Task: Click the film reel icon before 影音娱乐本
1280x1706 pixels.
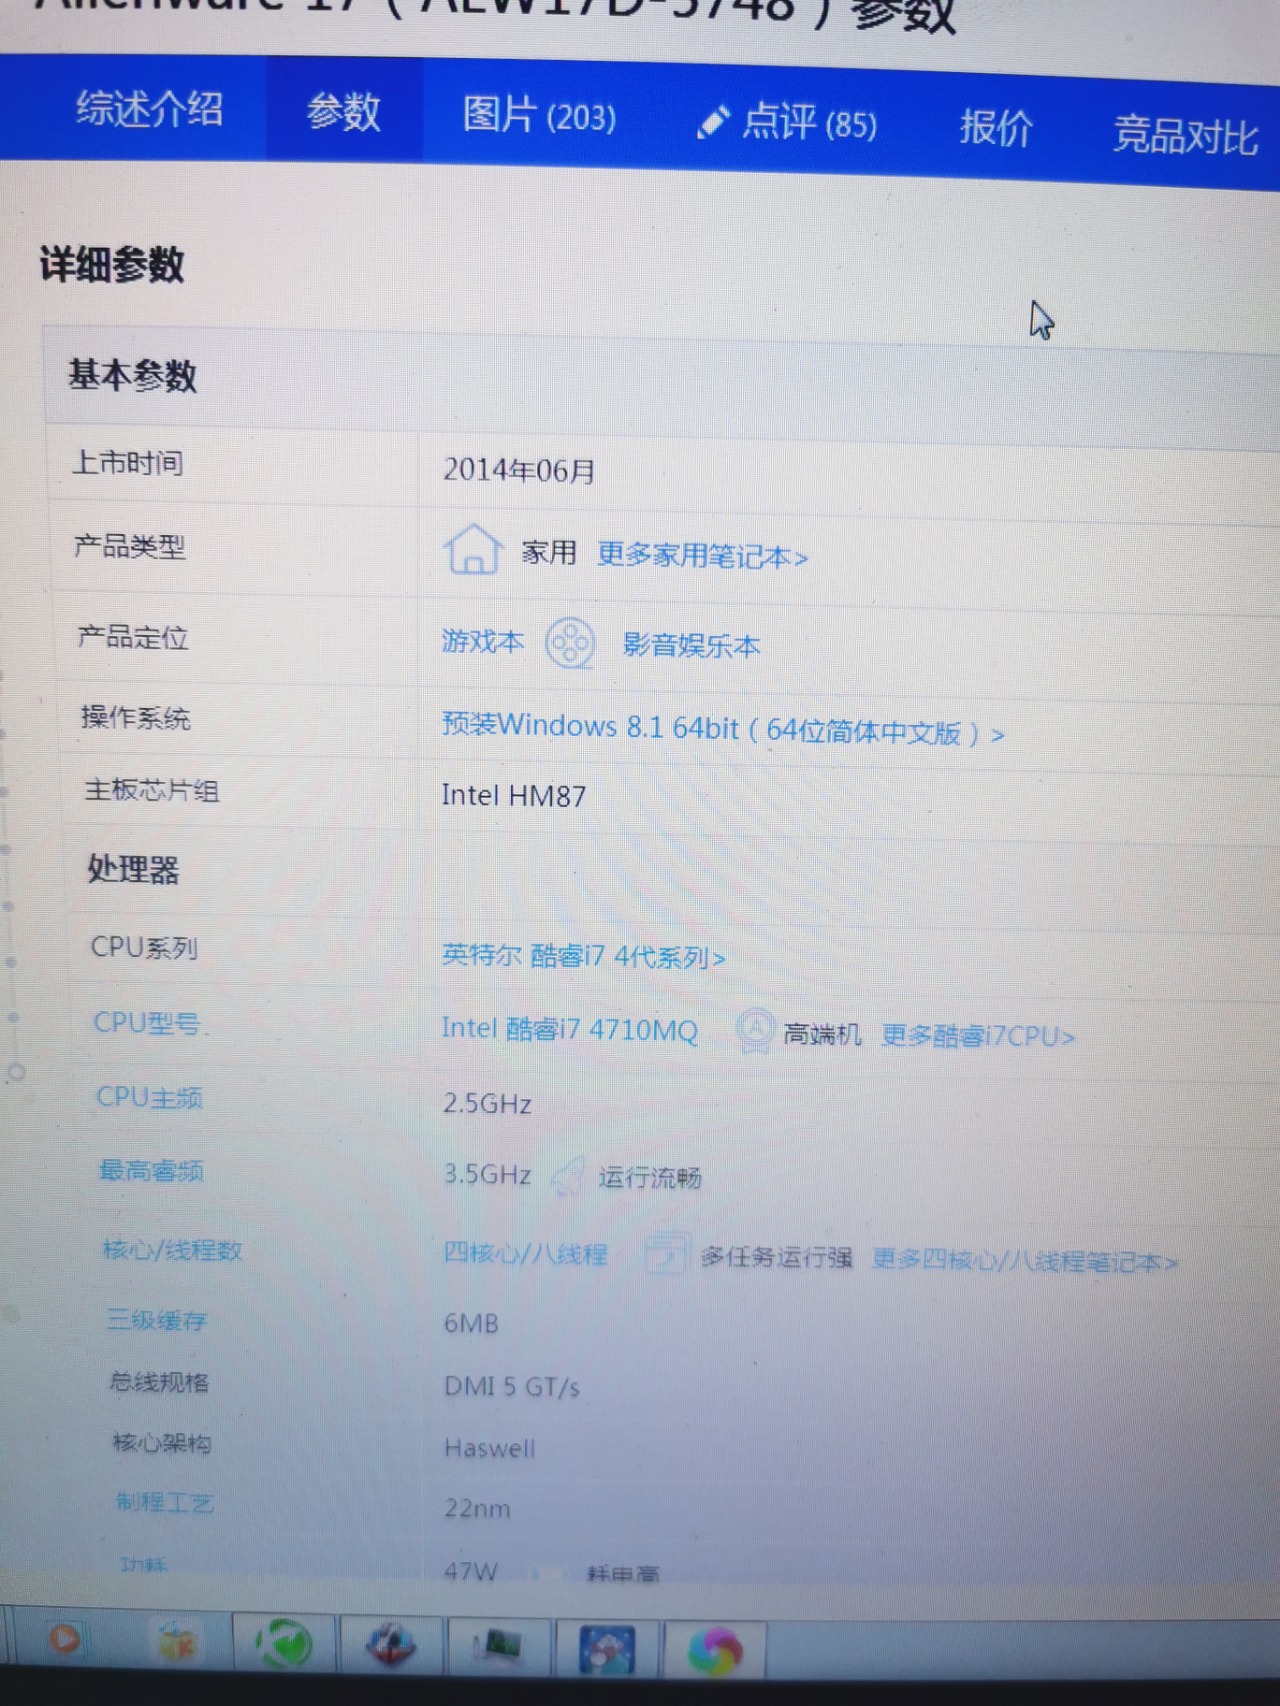Action: pos(570,644)
